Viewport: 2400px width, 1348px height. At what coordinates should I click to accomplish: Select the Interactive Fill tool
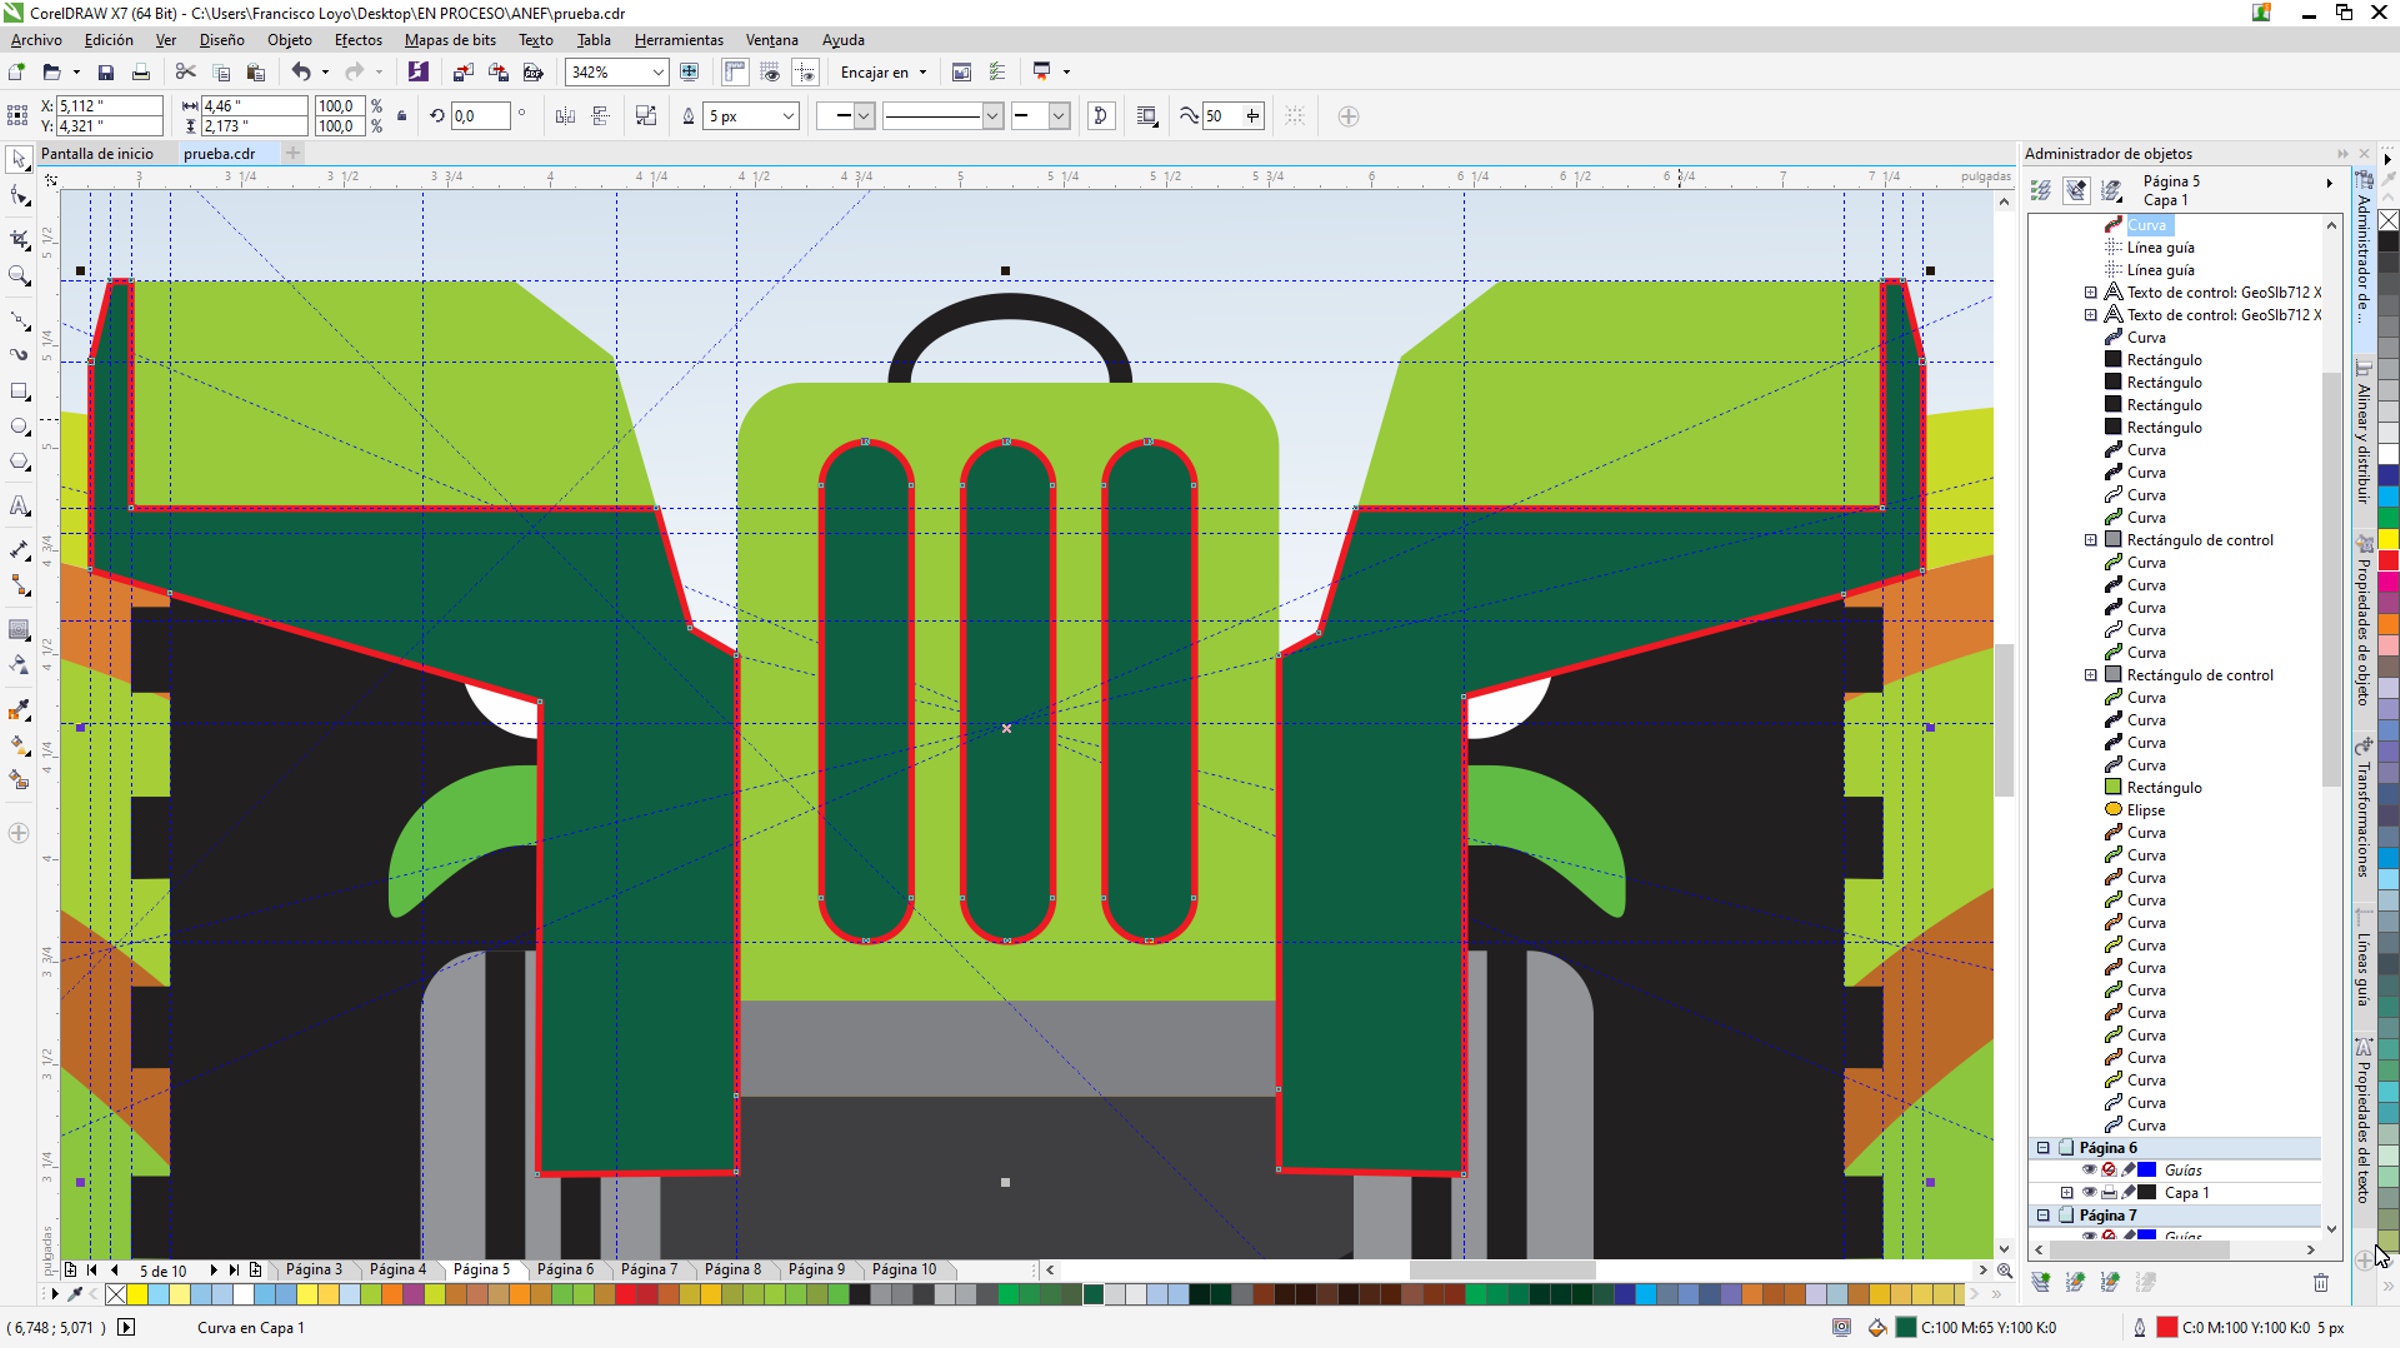[x=19, y=745]
